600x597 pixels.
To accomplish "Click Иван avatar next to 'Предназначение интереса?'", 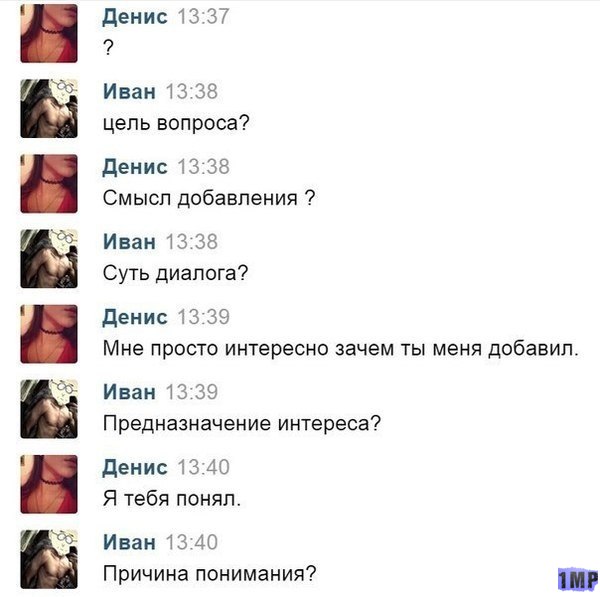I will click(49, 409).
